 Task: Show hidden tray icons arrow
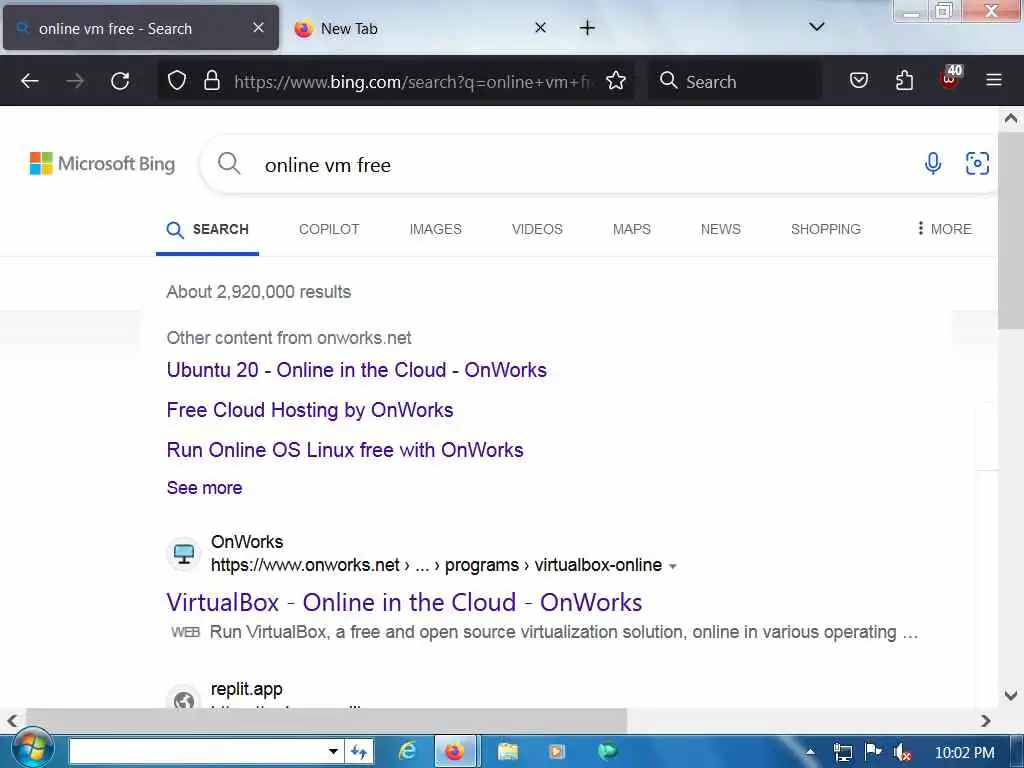click(810, 752)
